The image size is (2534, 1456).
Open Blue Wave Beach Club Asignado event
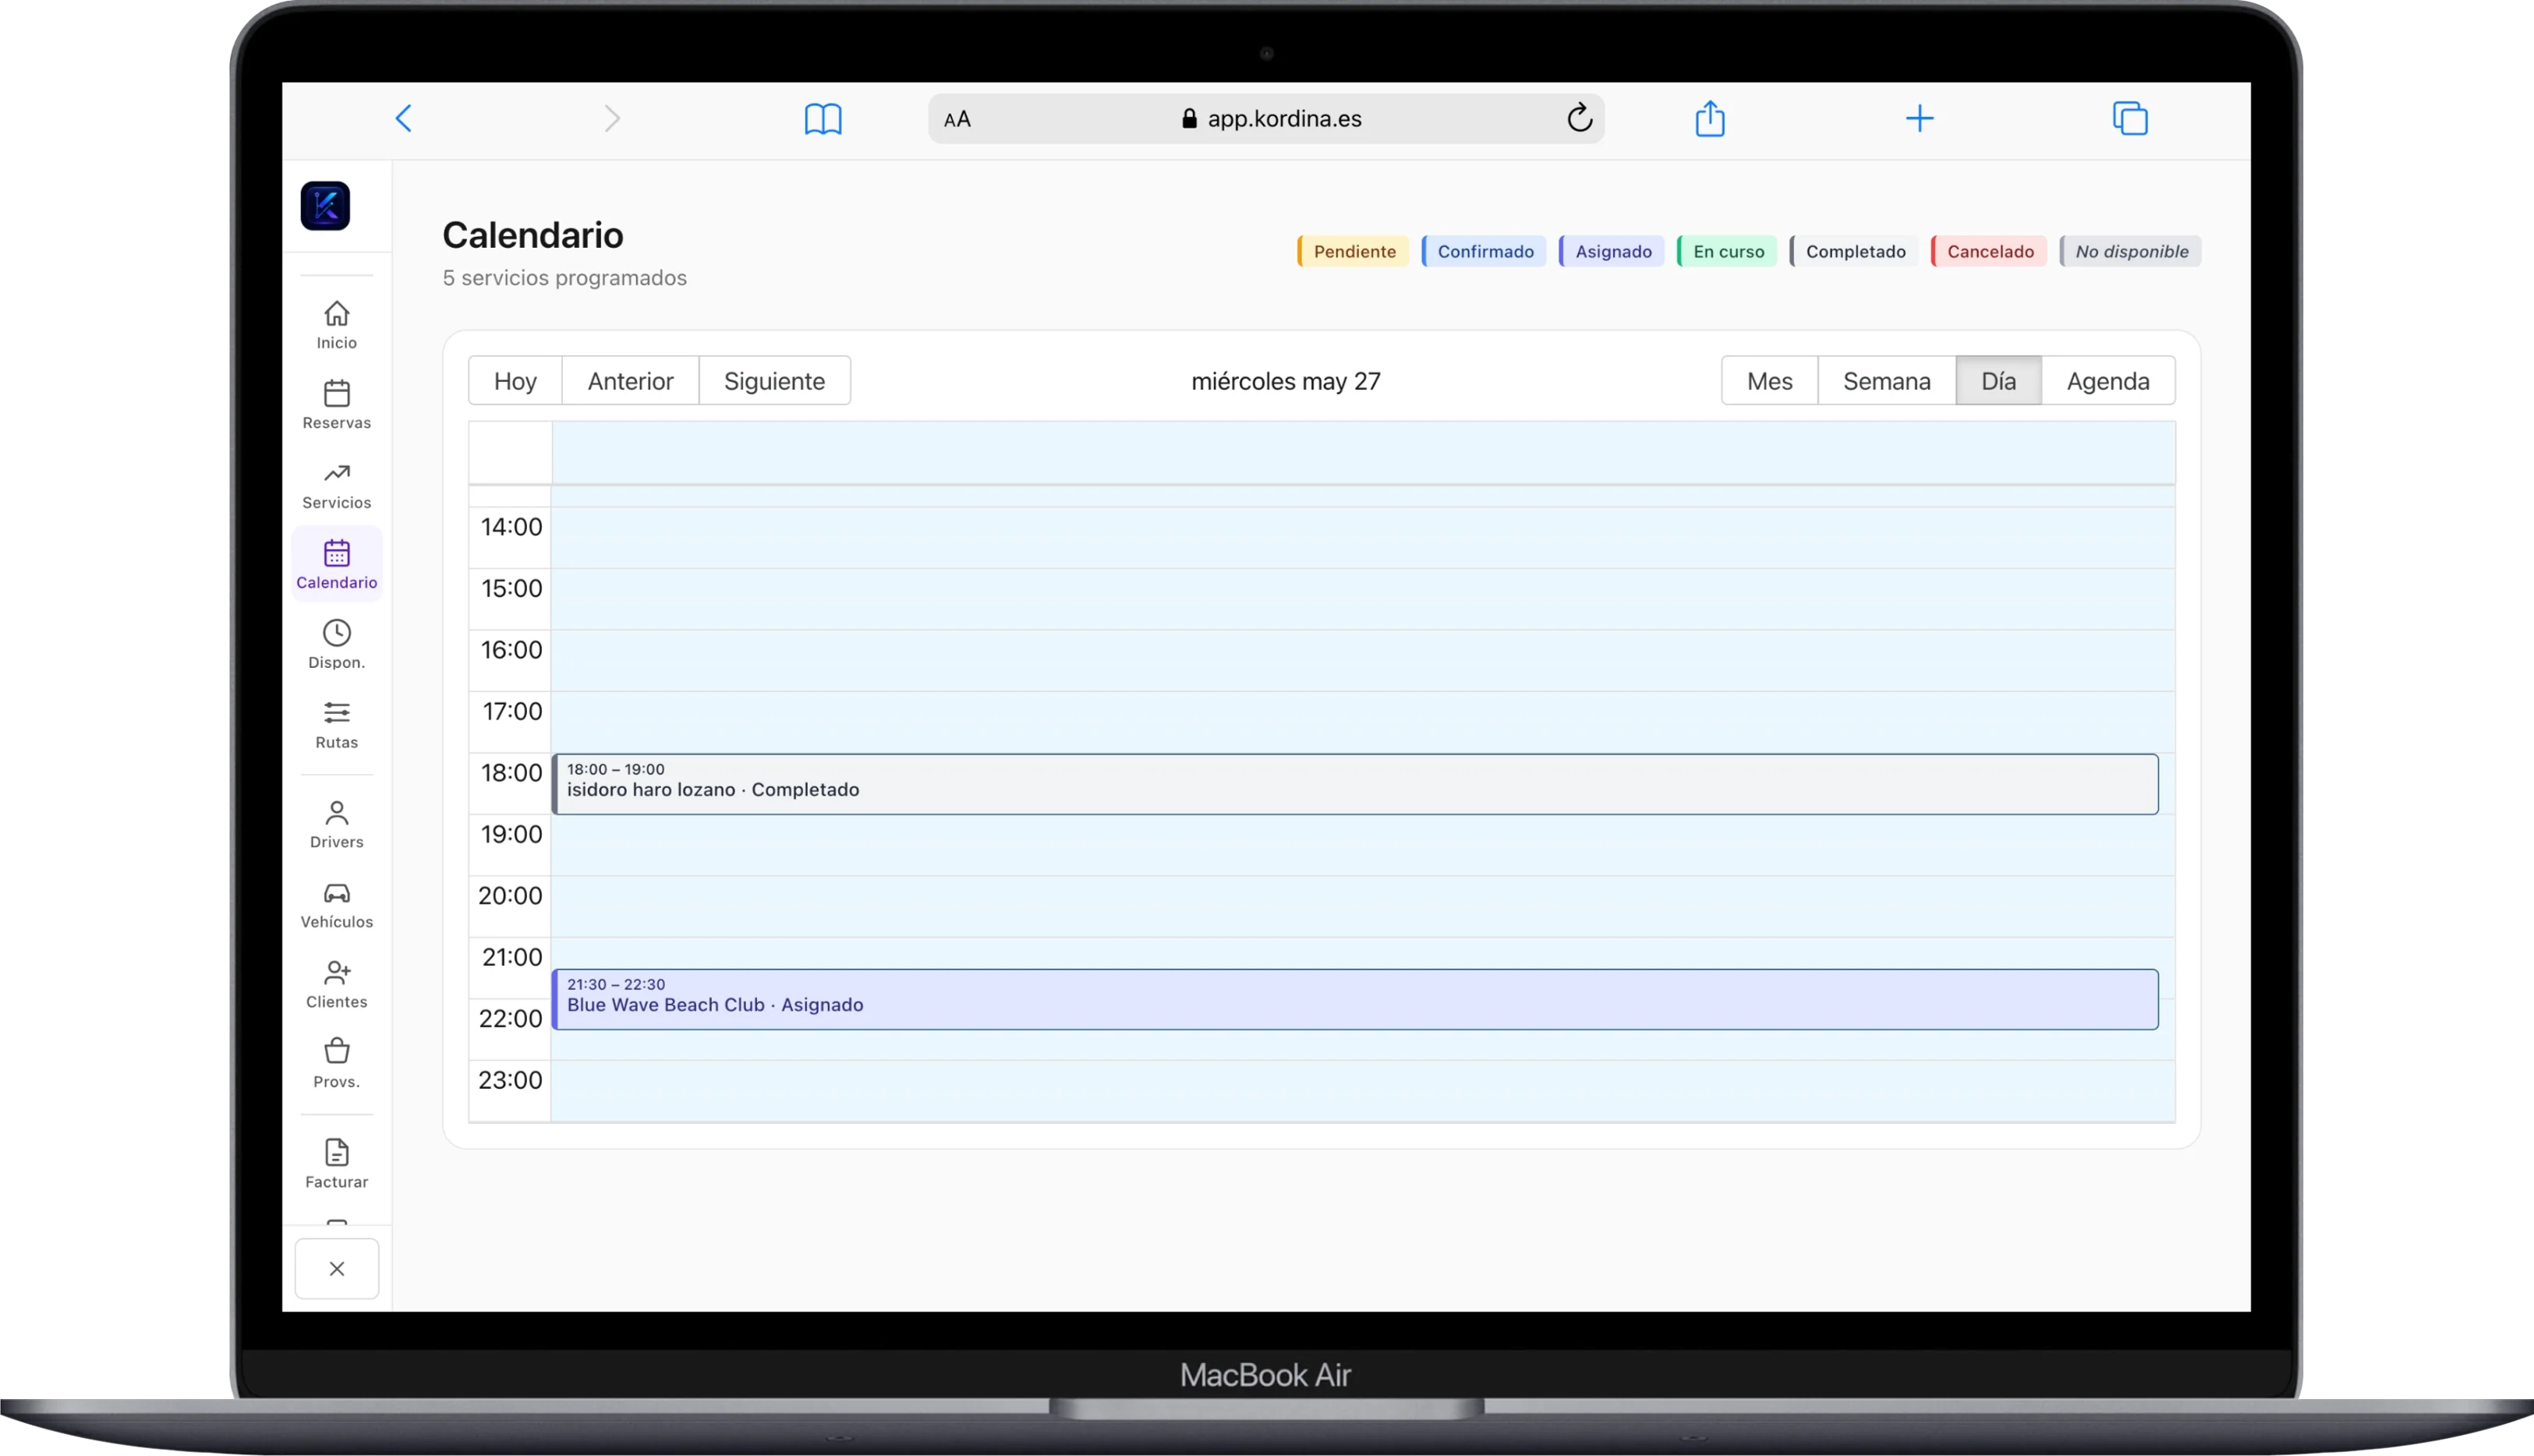tap(1355, 999)
